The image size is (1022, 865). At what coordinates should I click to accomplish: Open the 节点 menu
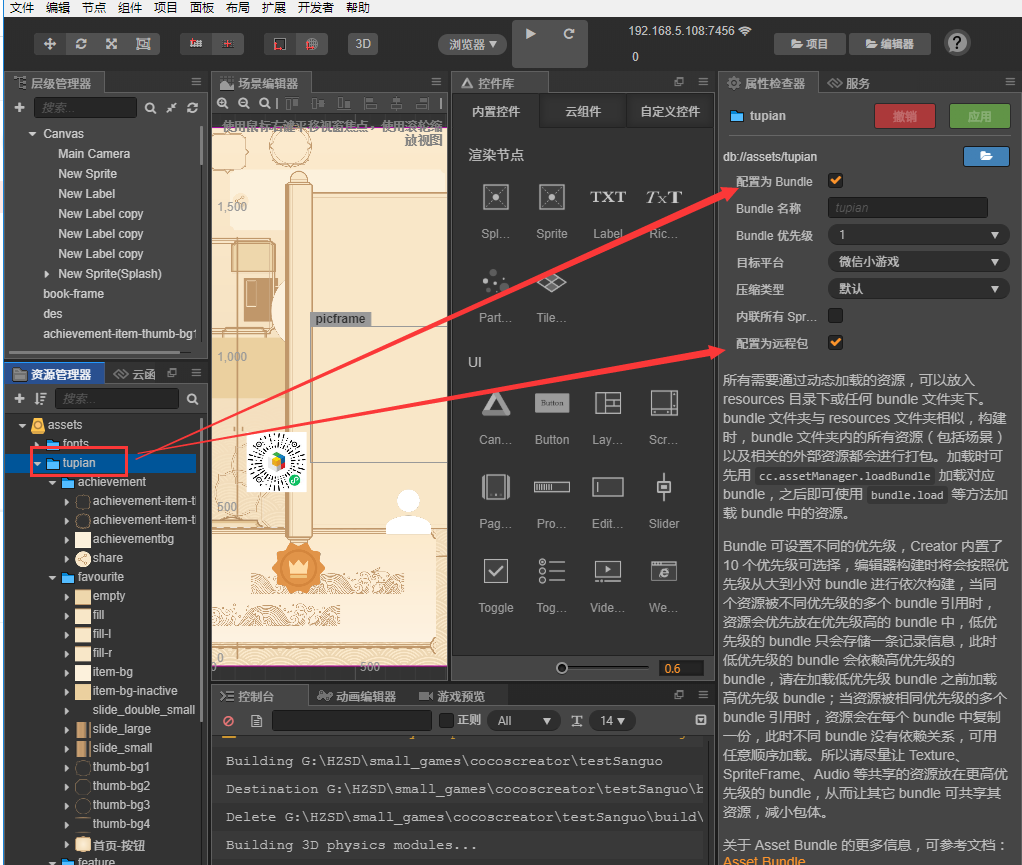click(93, 8)
